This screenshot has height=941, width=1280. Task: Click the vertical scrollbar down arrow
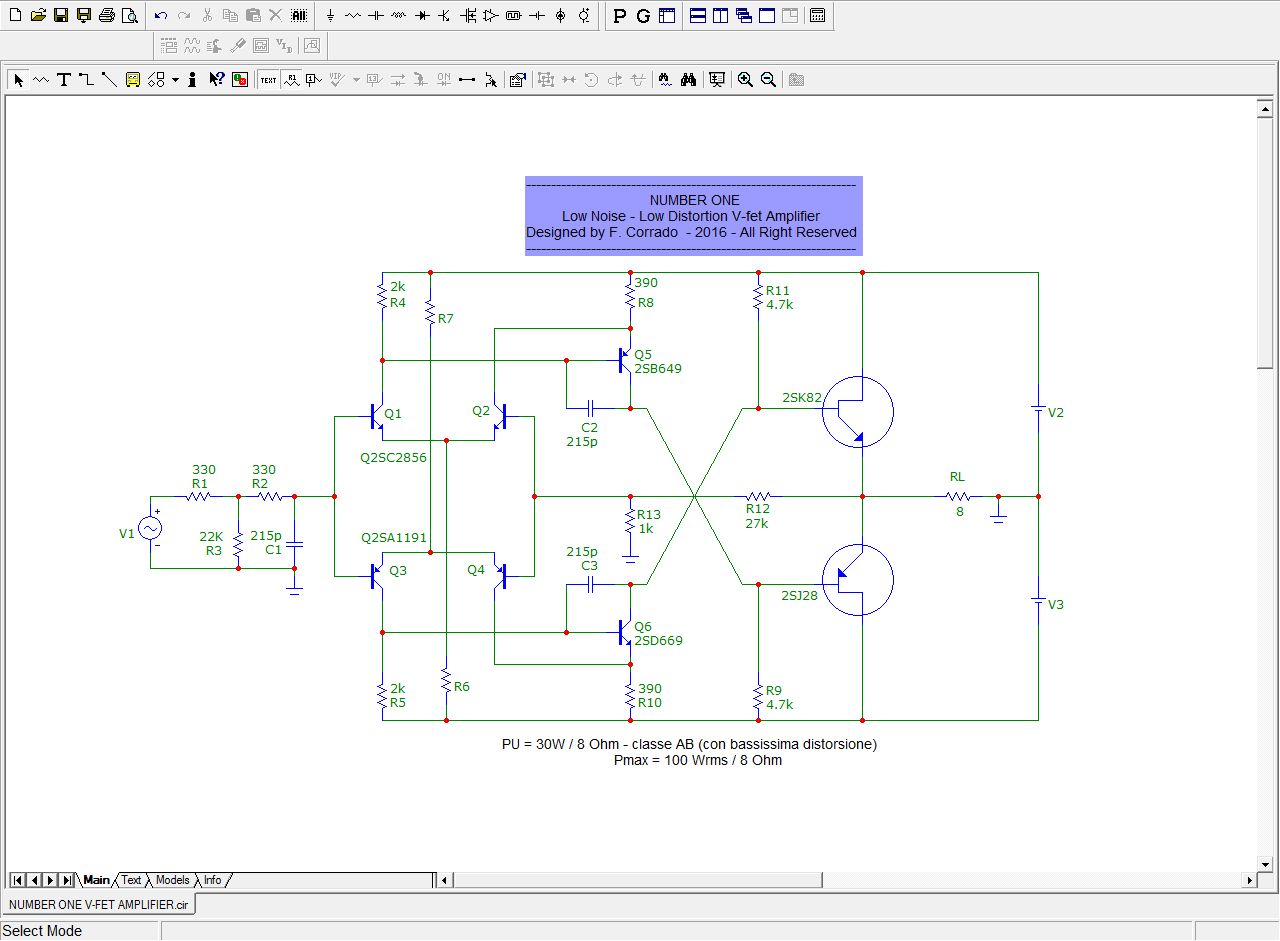(1264, 863)
